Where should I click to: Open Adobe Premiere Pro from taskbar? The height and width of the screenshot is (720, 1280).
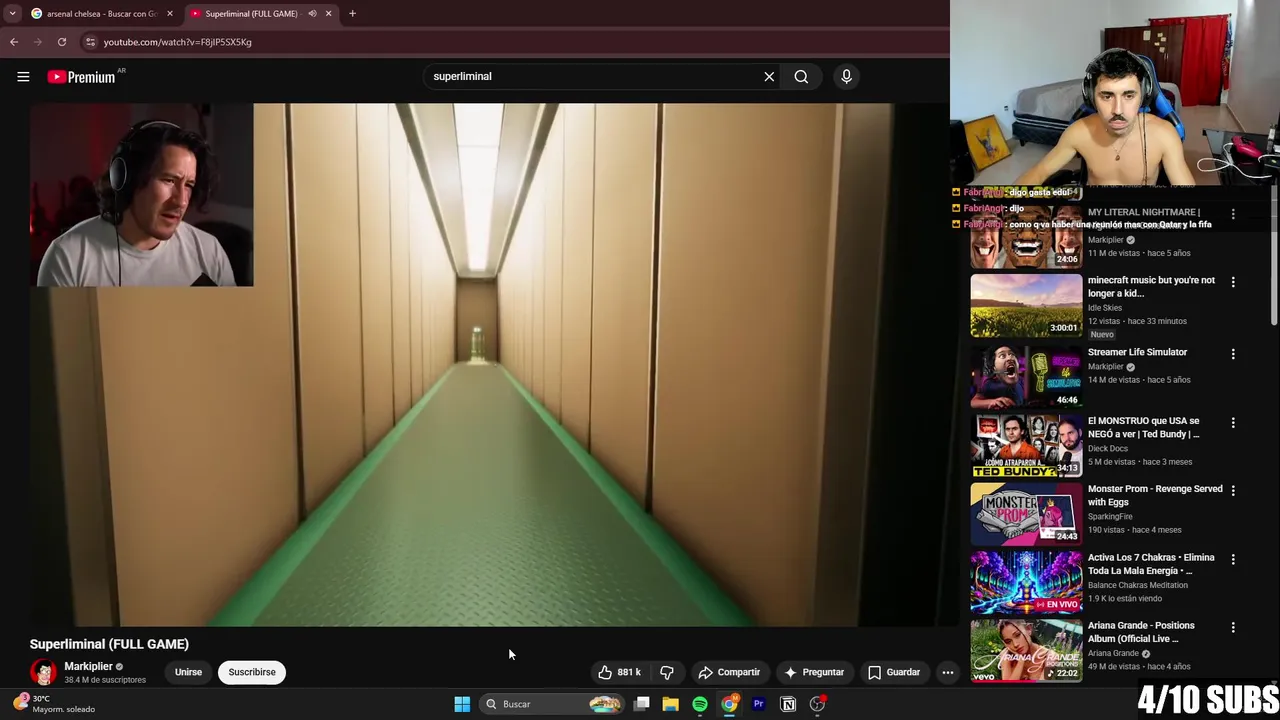click(758, 704)
